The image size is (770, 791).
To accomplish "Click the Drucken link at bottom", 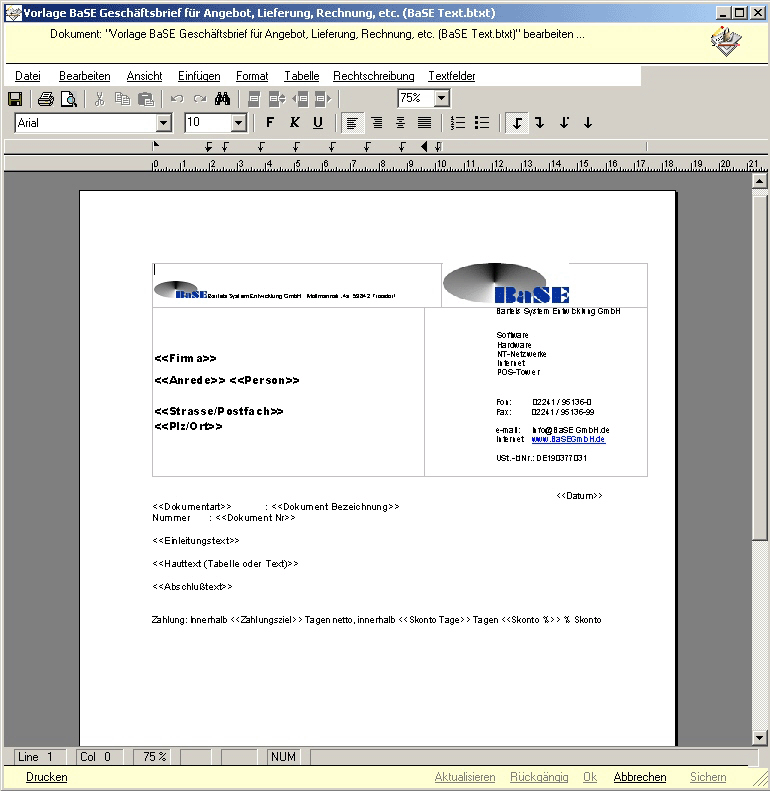I will pos(47,777).
